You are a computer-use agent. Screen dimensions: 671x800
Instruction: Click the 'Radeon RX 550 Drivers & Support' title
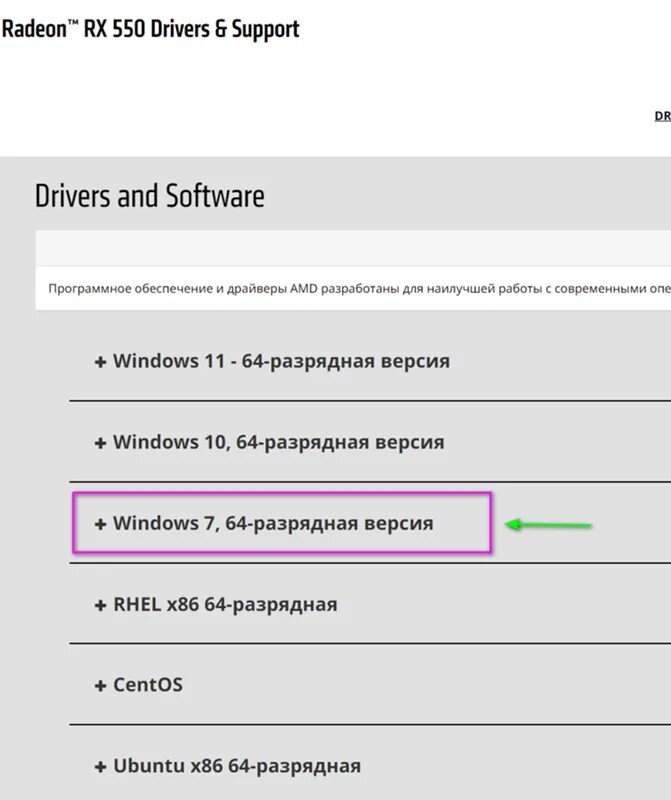[x=151, y=29]
